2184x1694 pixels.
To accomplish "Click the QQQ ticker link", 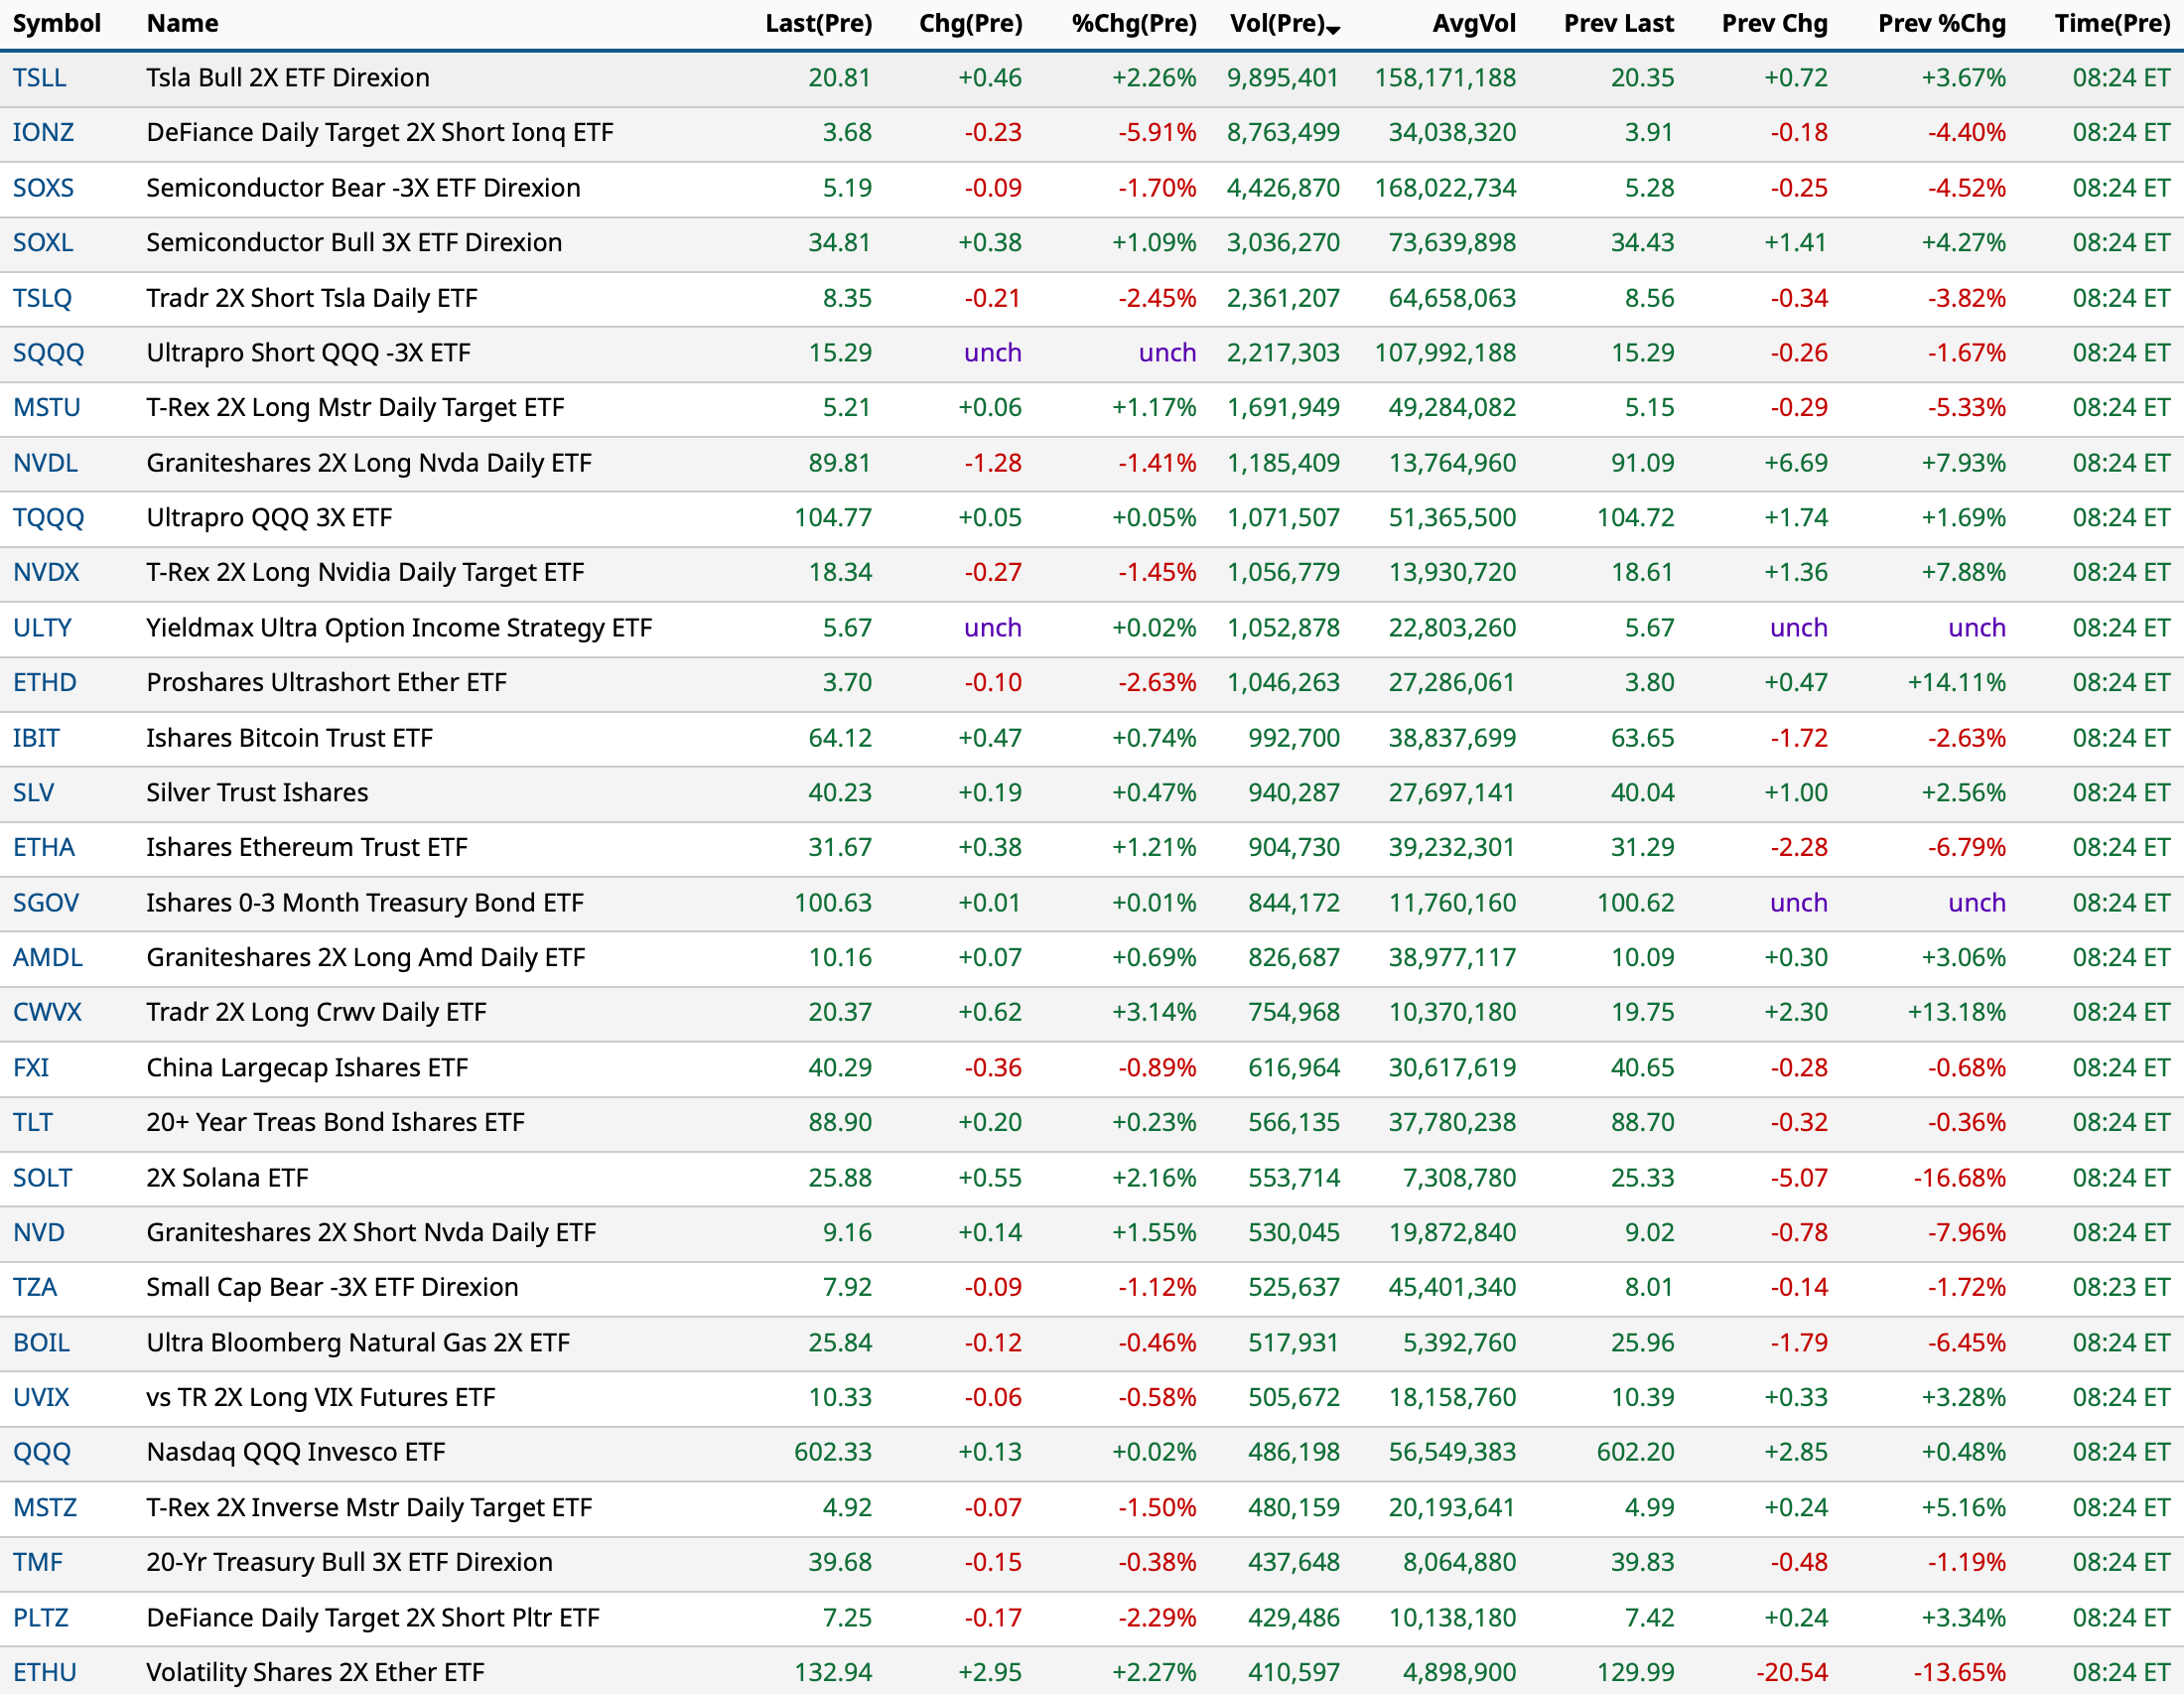I will coord(42,1452).
